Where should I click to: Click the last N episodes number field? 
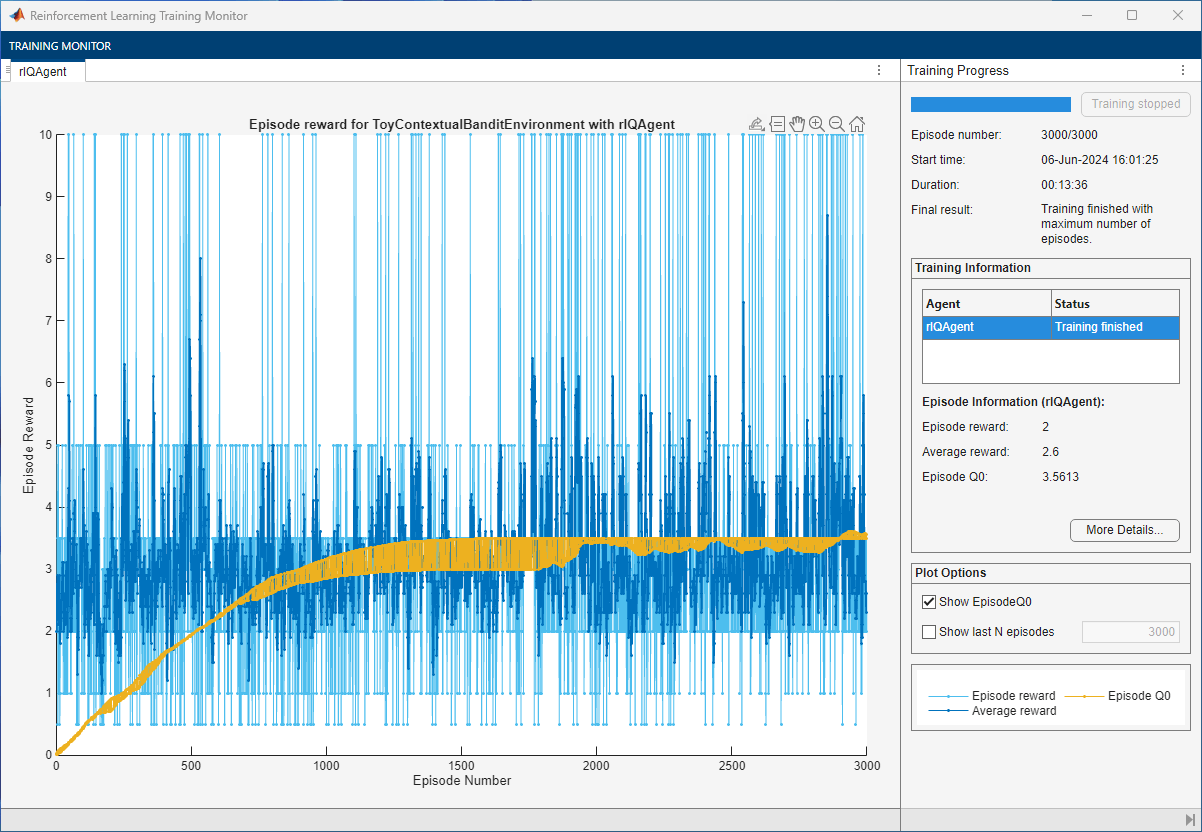[x=1130, y=632]
